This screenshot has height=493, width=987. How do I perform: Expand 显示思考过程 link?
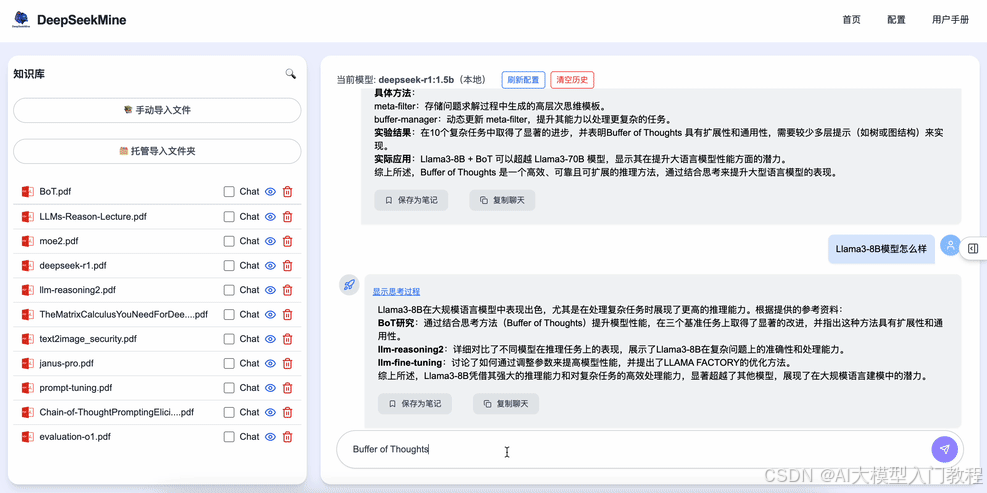coord(396,292)
